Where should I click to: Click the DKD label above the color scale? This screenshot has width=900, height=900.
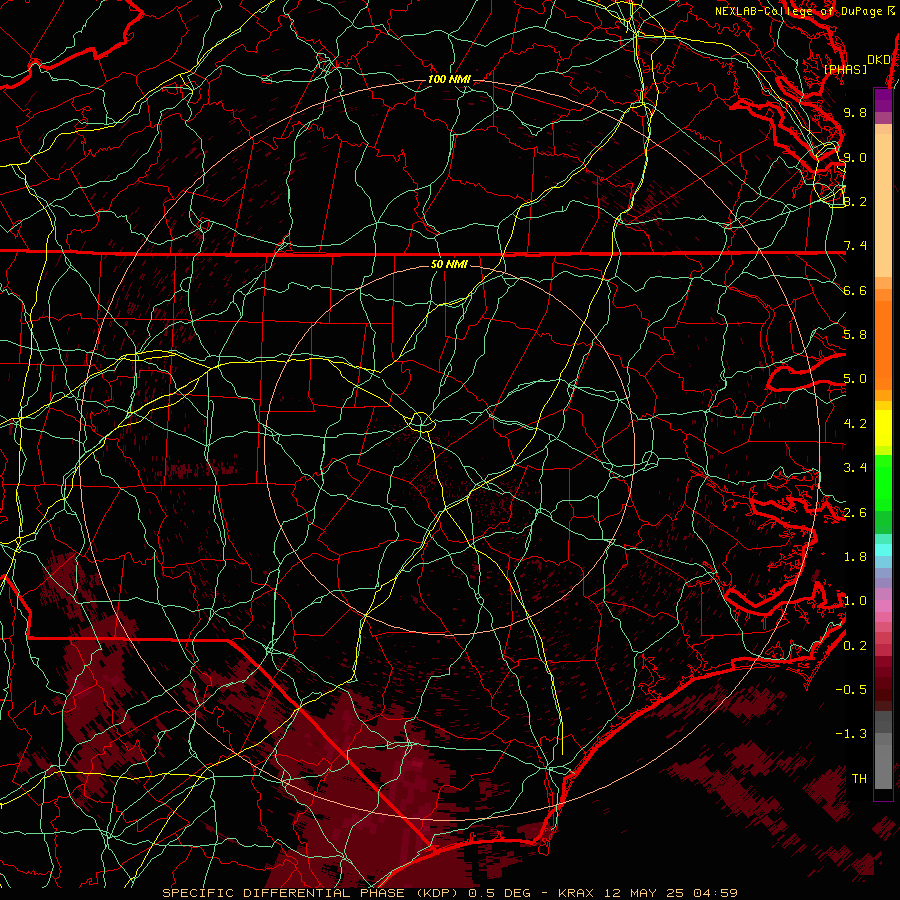[x=878, y=60]
